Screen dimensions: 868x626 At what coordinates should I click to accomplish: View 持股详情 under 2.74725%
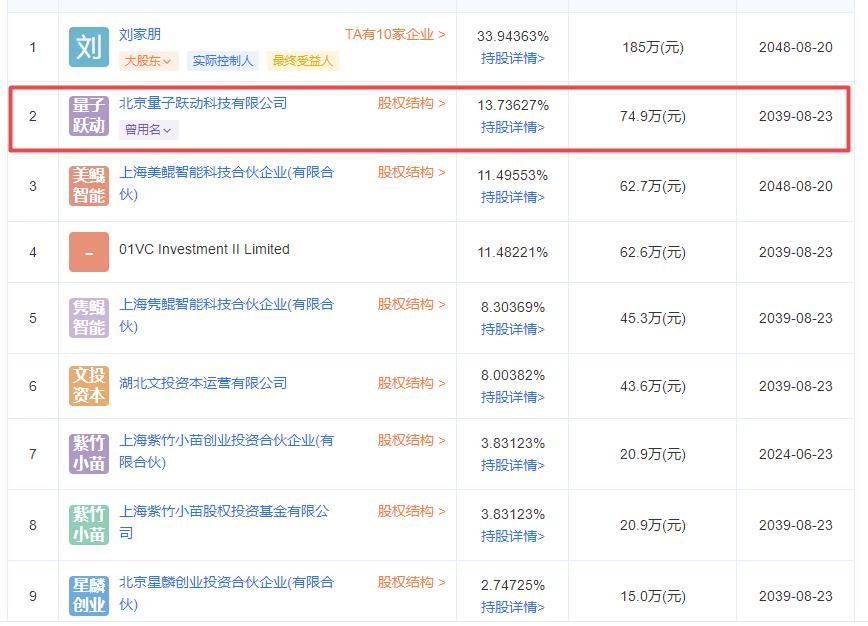click(513, 607)
